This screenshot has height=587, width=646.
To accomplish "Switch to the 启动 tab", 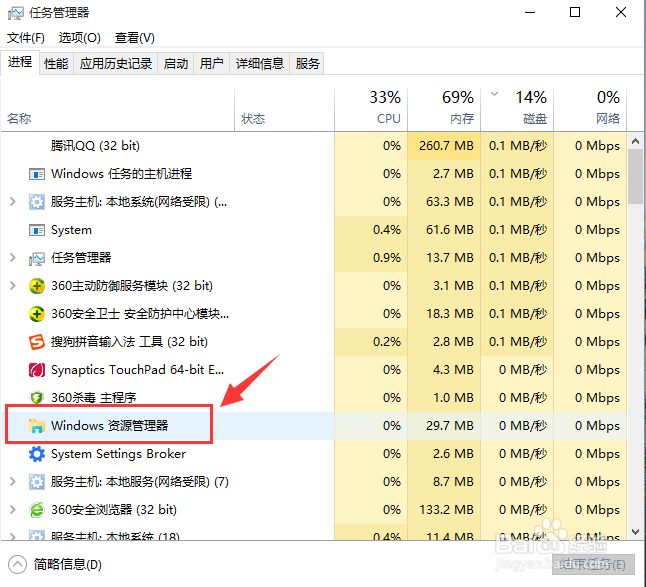I will tap(176, 63).
